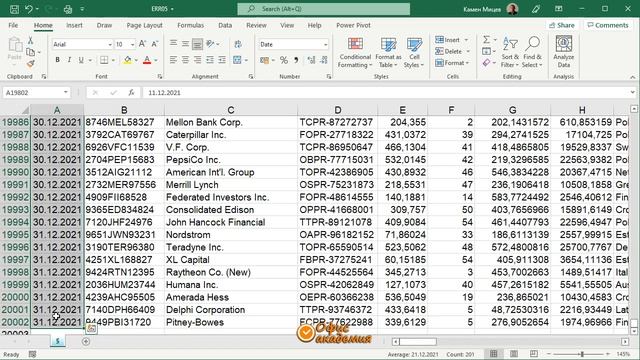The height and width of the screenshot is (360, 640).
Task: Apply Percent Style format
Action: tap(284, 60)
